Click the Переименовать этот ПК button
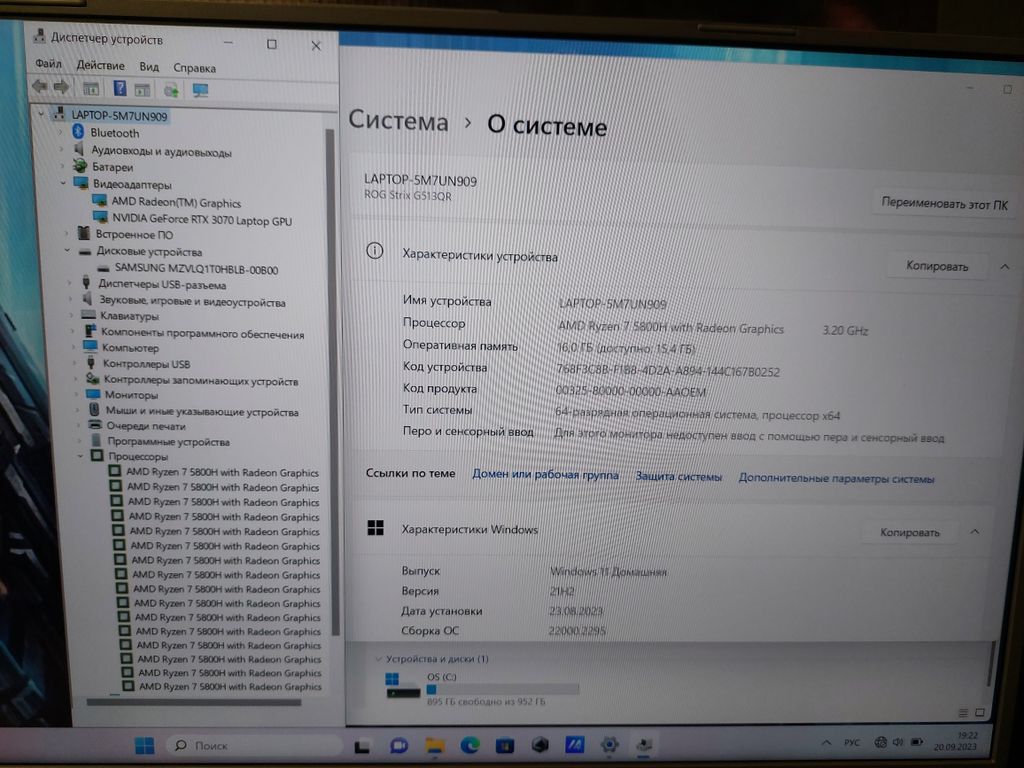 944,204
